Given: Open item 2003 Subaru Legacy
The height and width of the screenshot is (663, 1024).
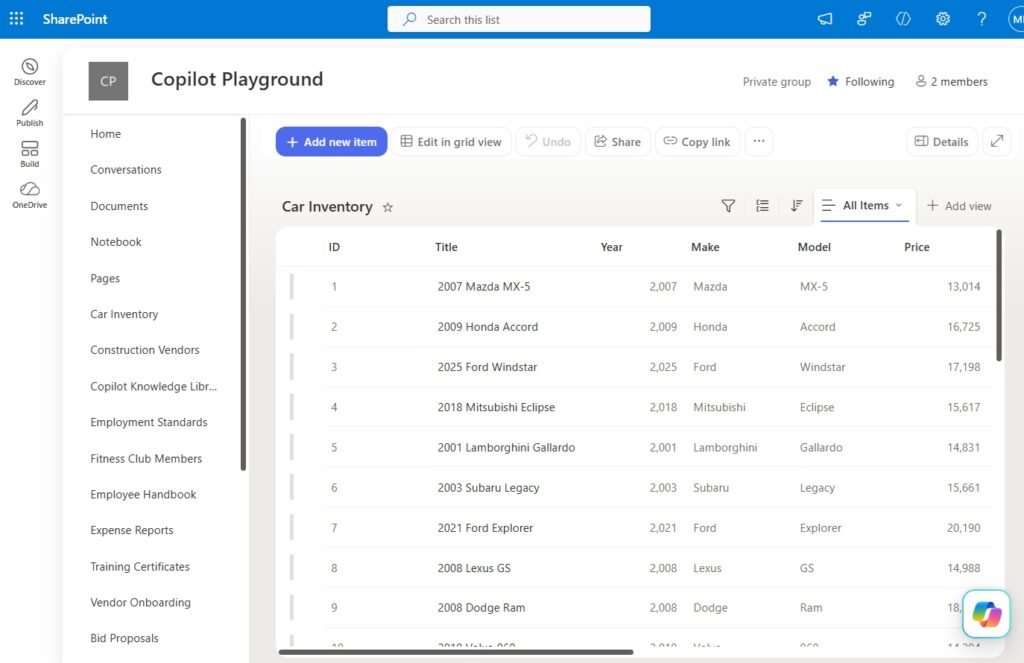Looking at the screenshot, I should [x=488, y=488].
